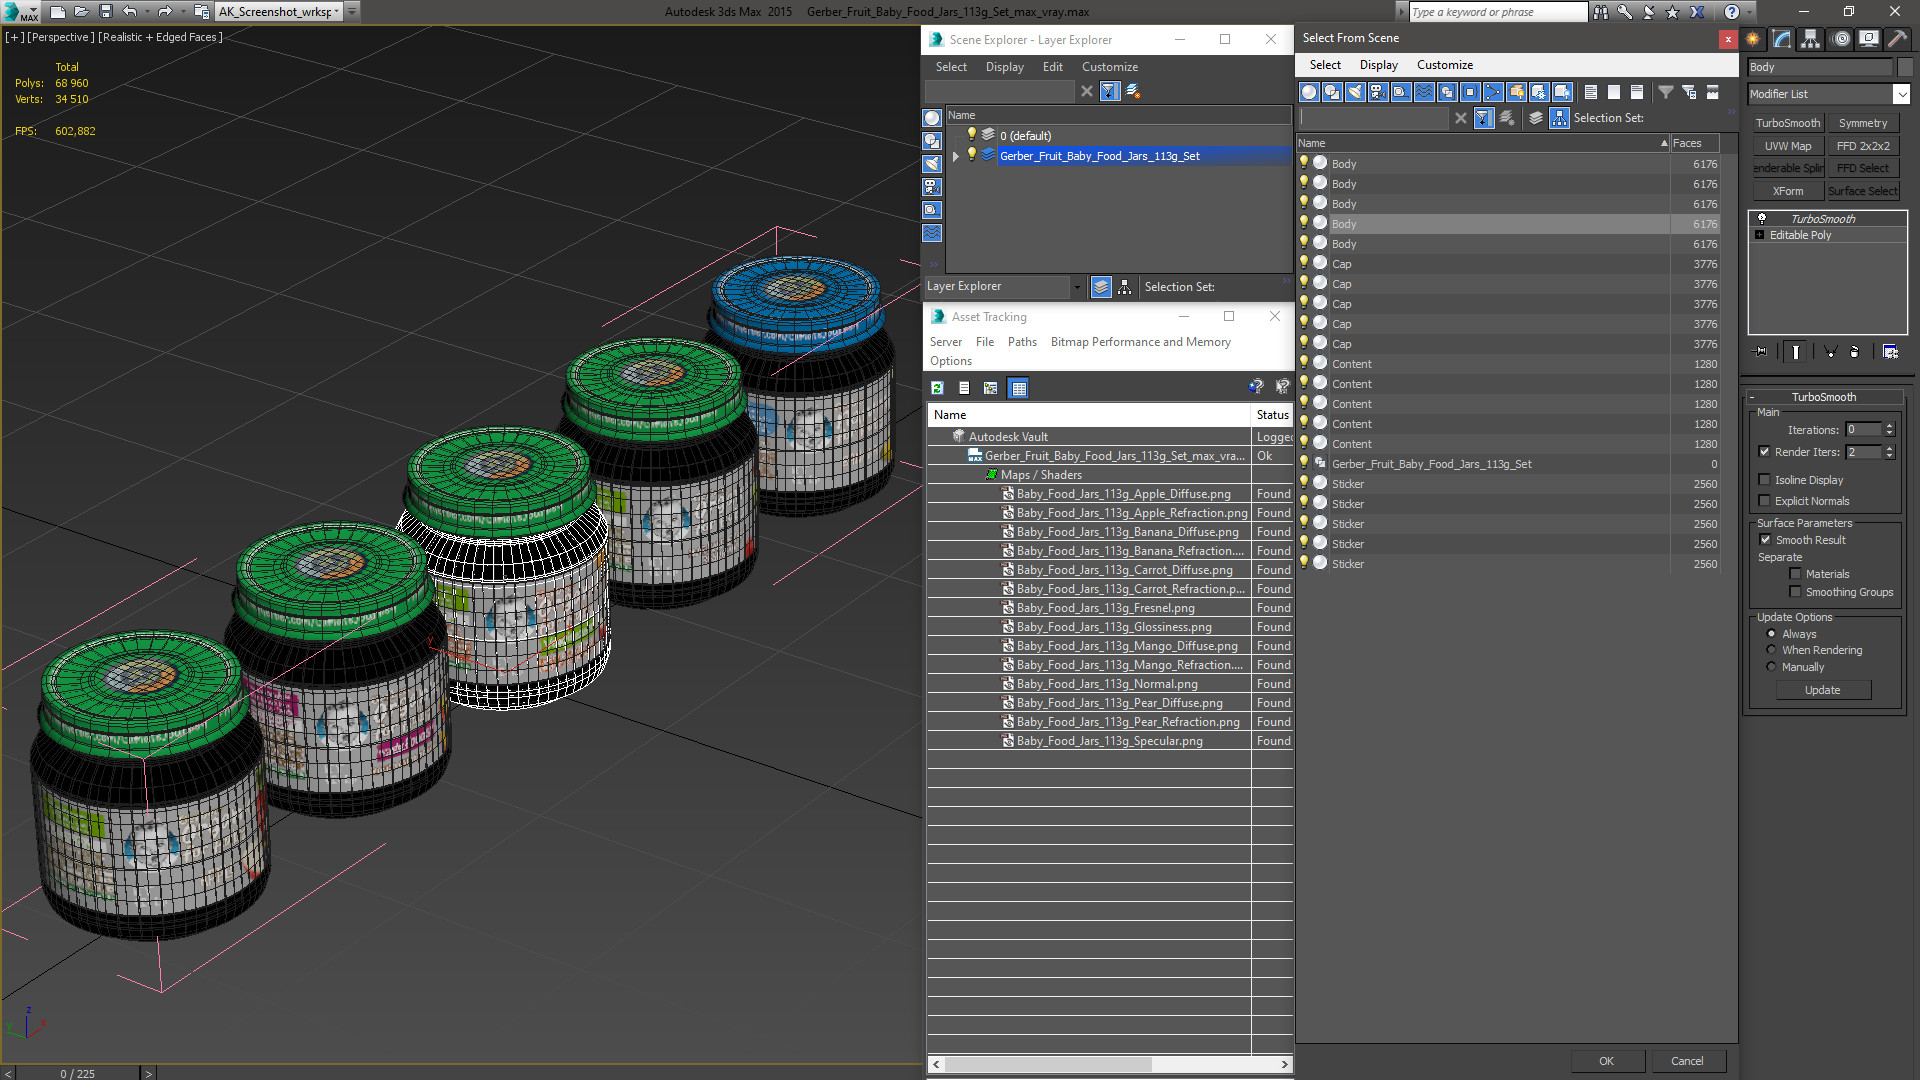Toggle shapes display filter in Select From Scene
The height and width of the screenshot is (1080, 1920).
pos(1332,92)
